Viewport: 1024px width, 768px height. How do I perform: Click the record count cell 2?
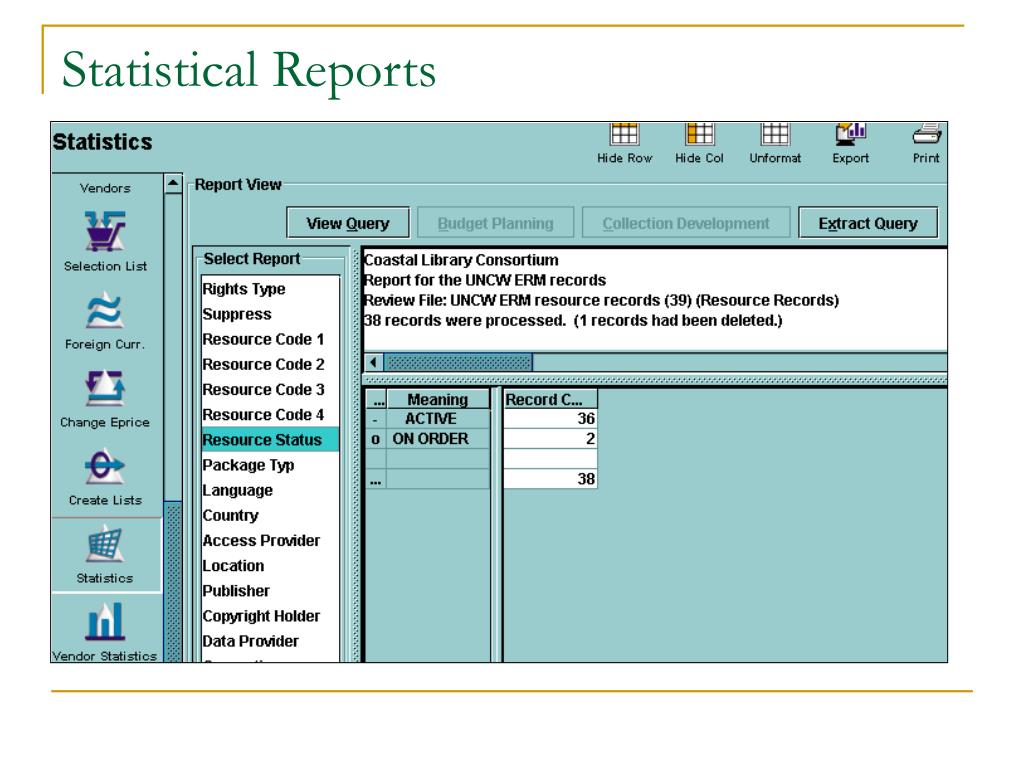click(x=550, y=439)
